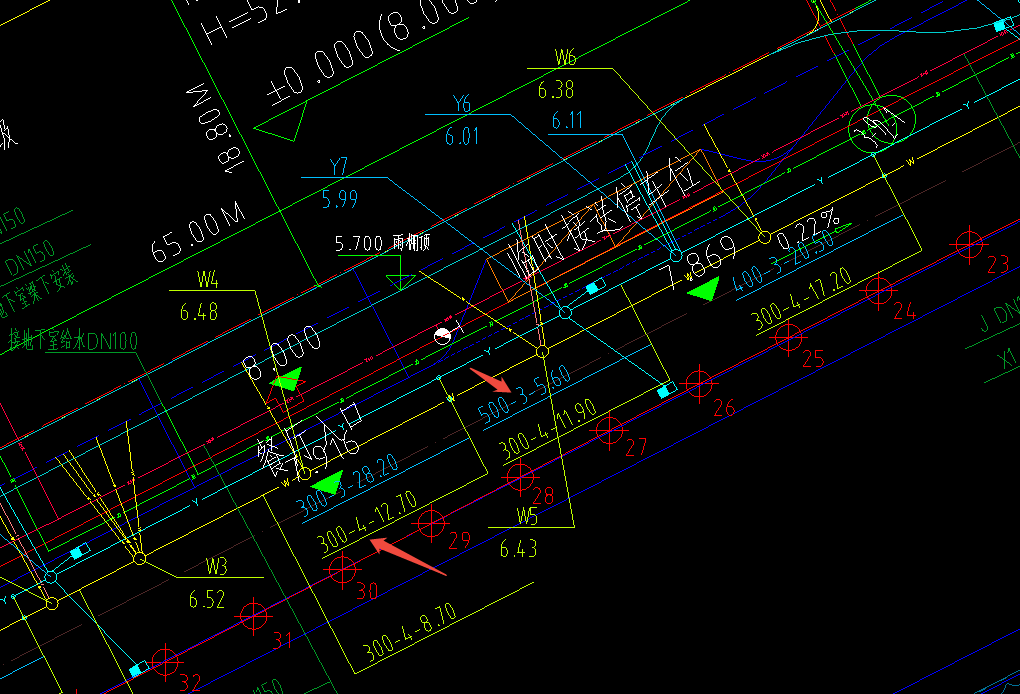Select the W5 sewage label
Screen dimensions: 1020x694
(x=527, y=516)
